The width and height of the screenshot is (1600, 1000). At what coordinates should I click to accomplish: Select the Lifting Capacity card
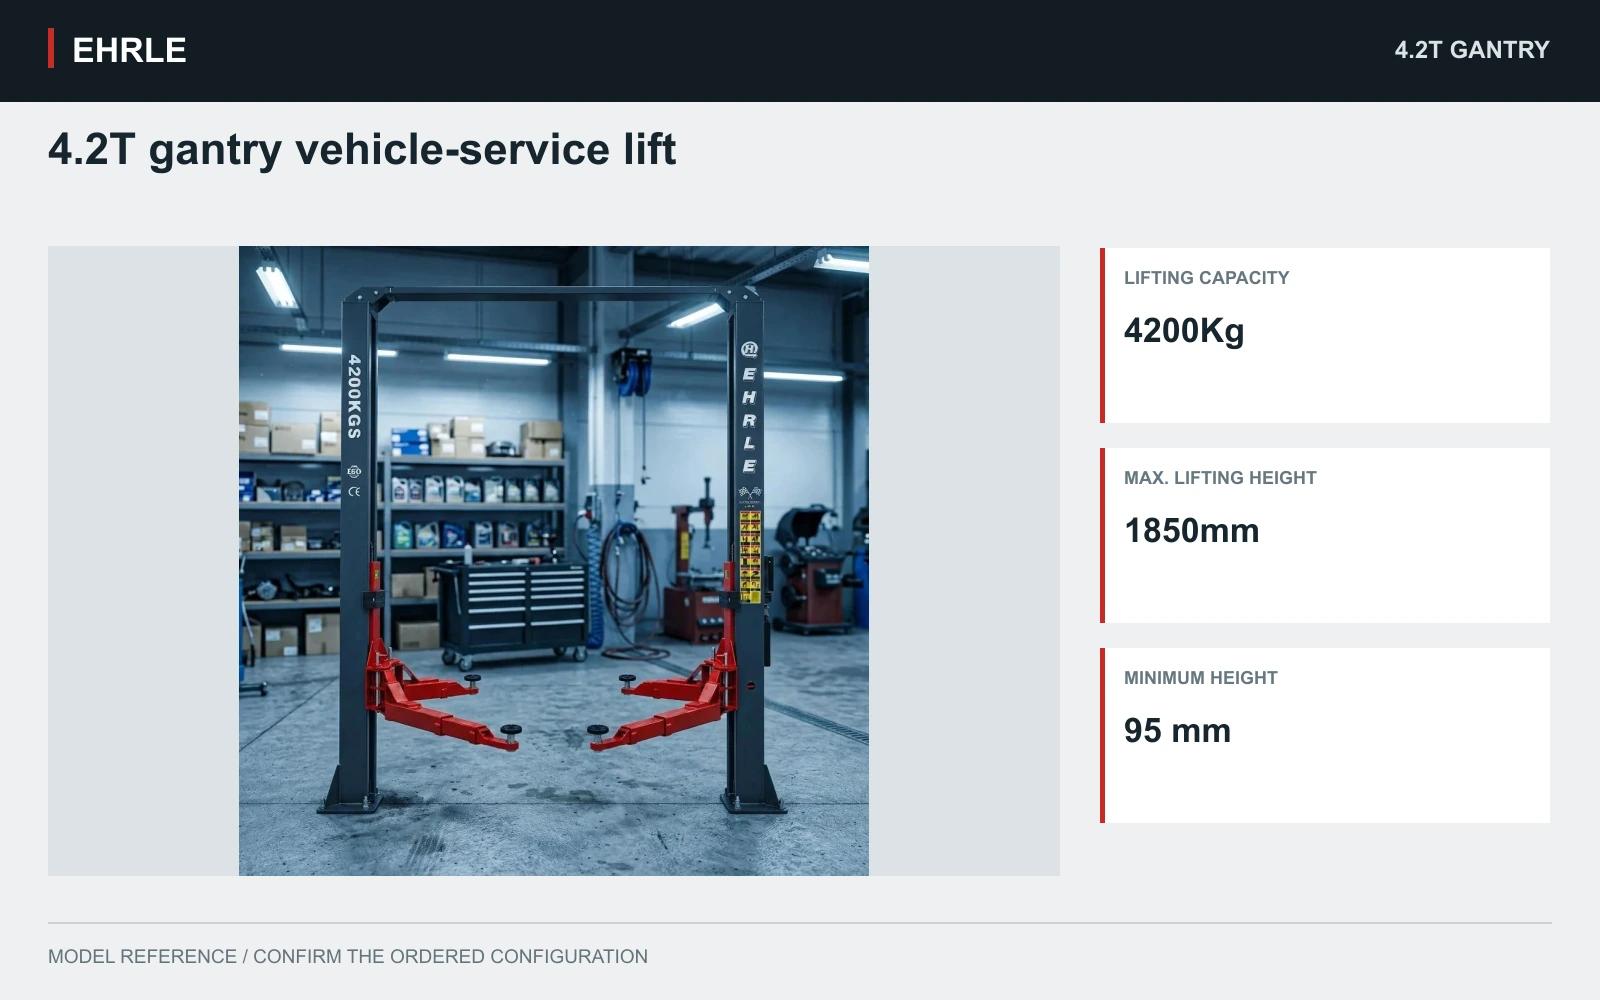point(1325,335)
